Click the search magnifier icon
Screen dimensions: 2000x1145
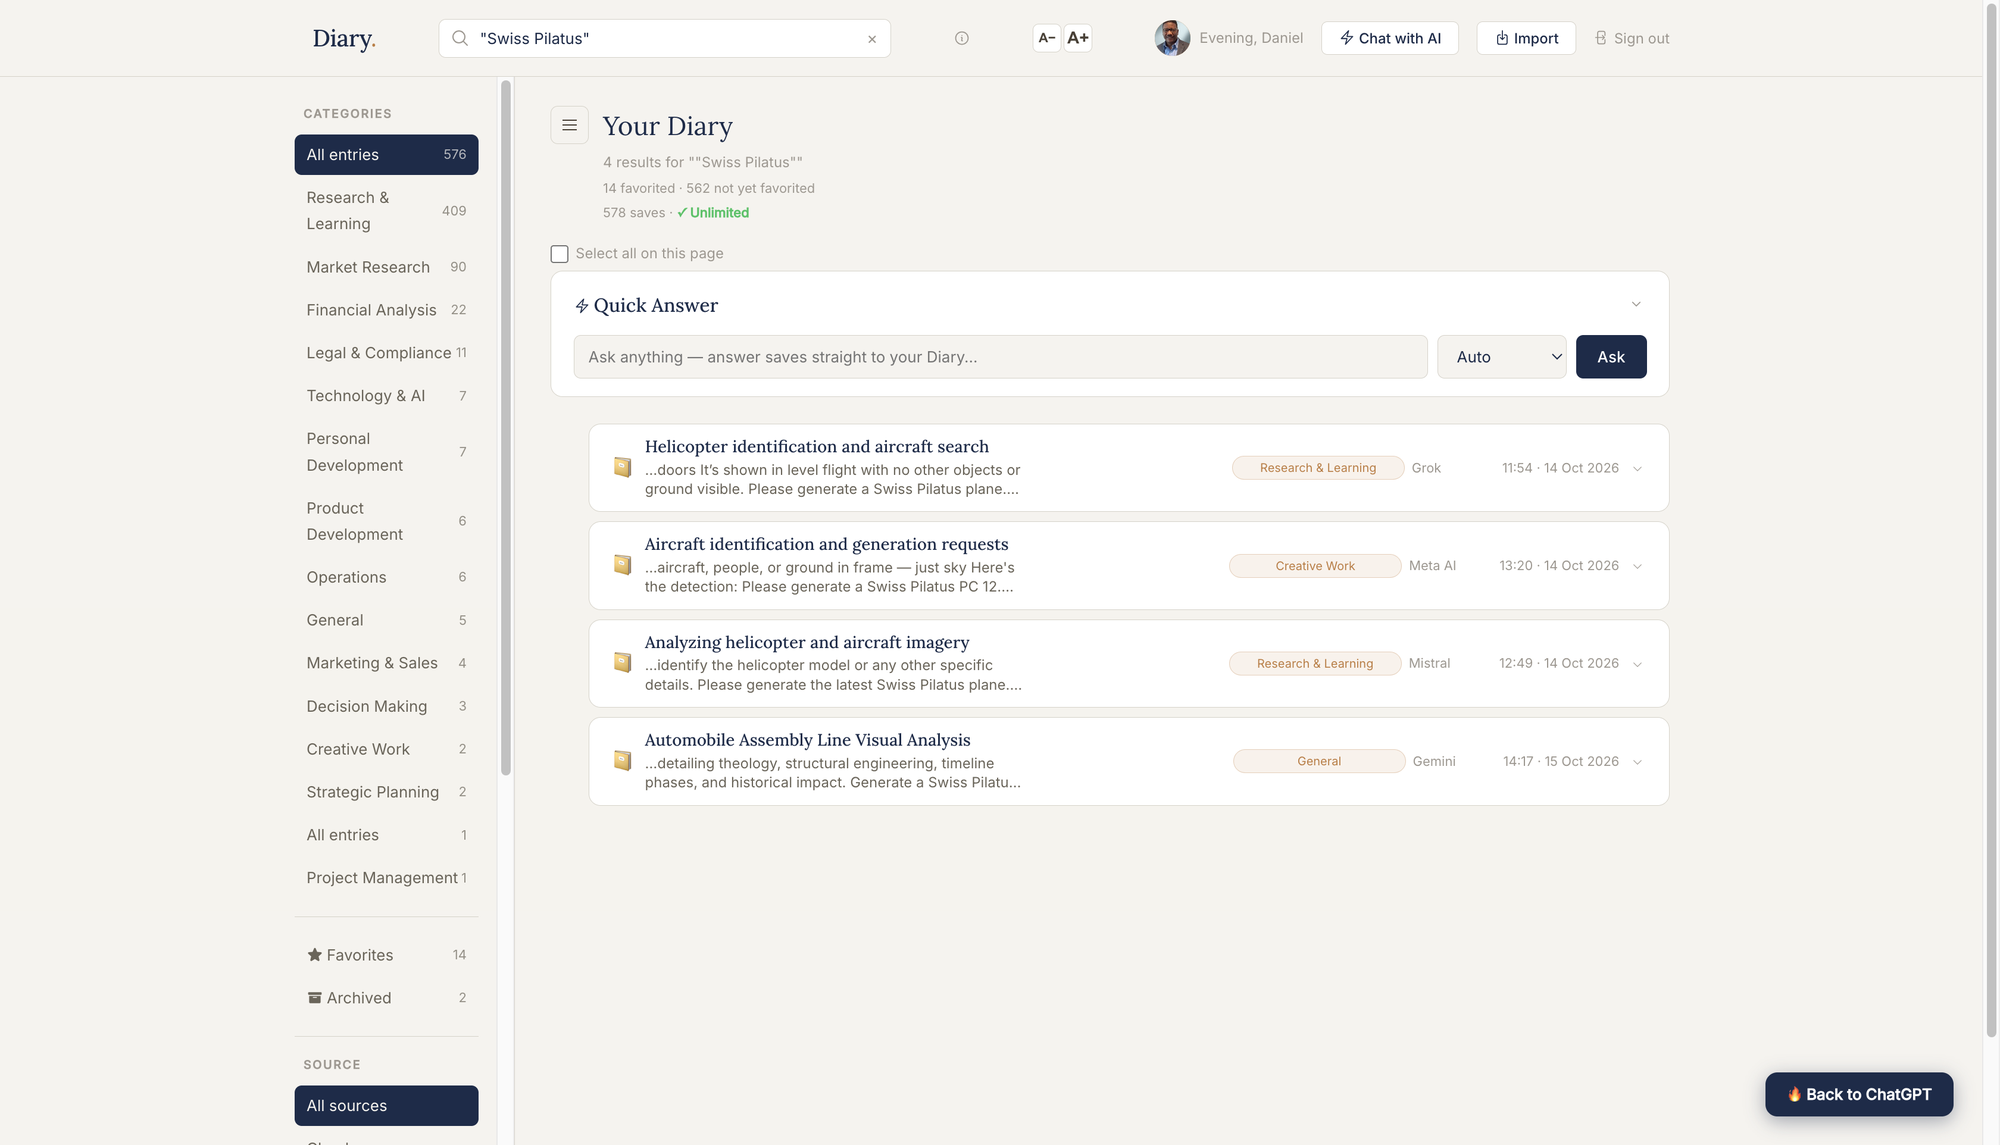click(x=459, y=38)
